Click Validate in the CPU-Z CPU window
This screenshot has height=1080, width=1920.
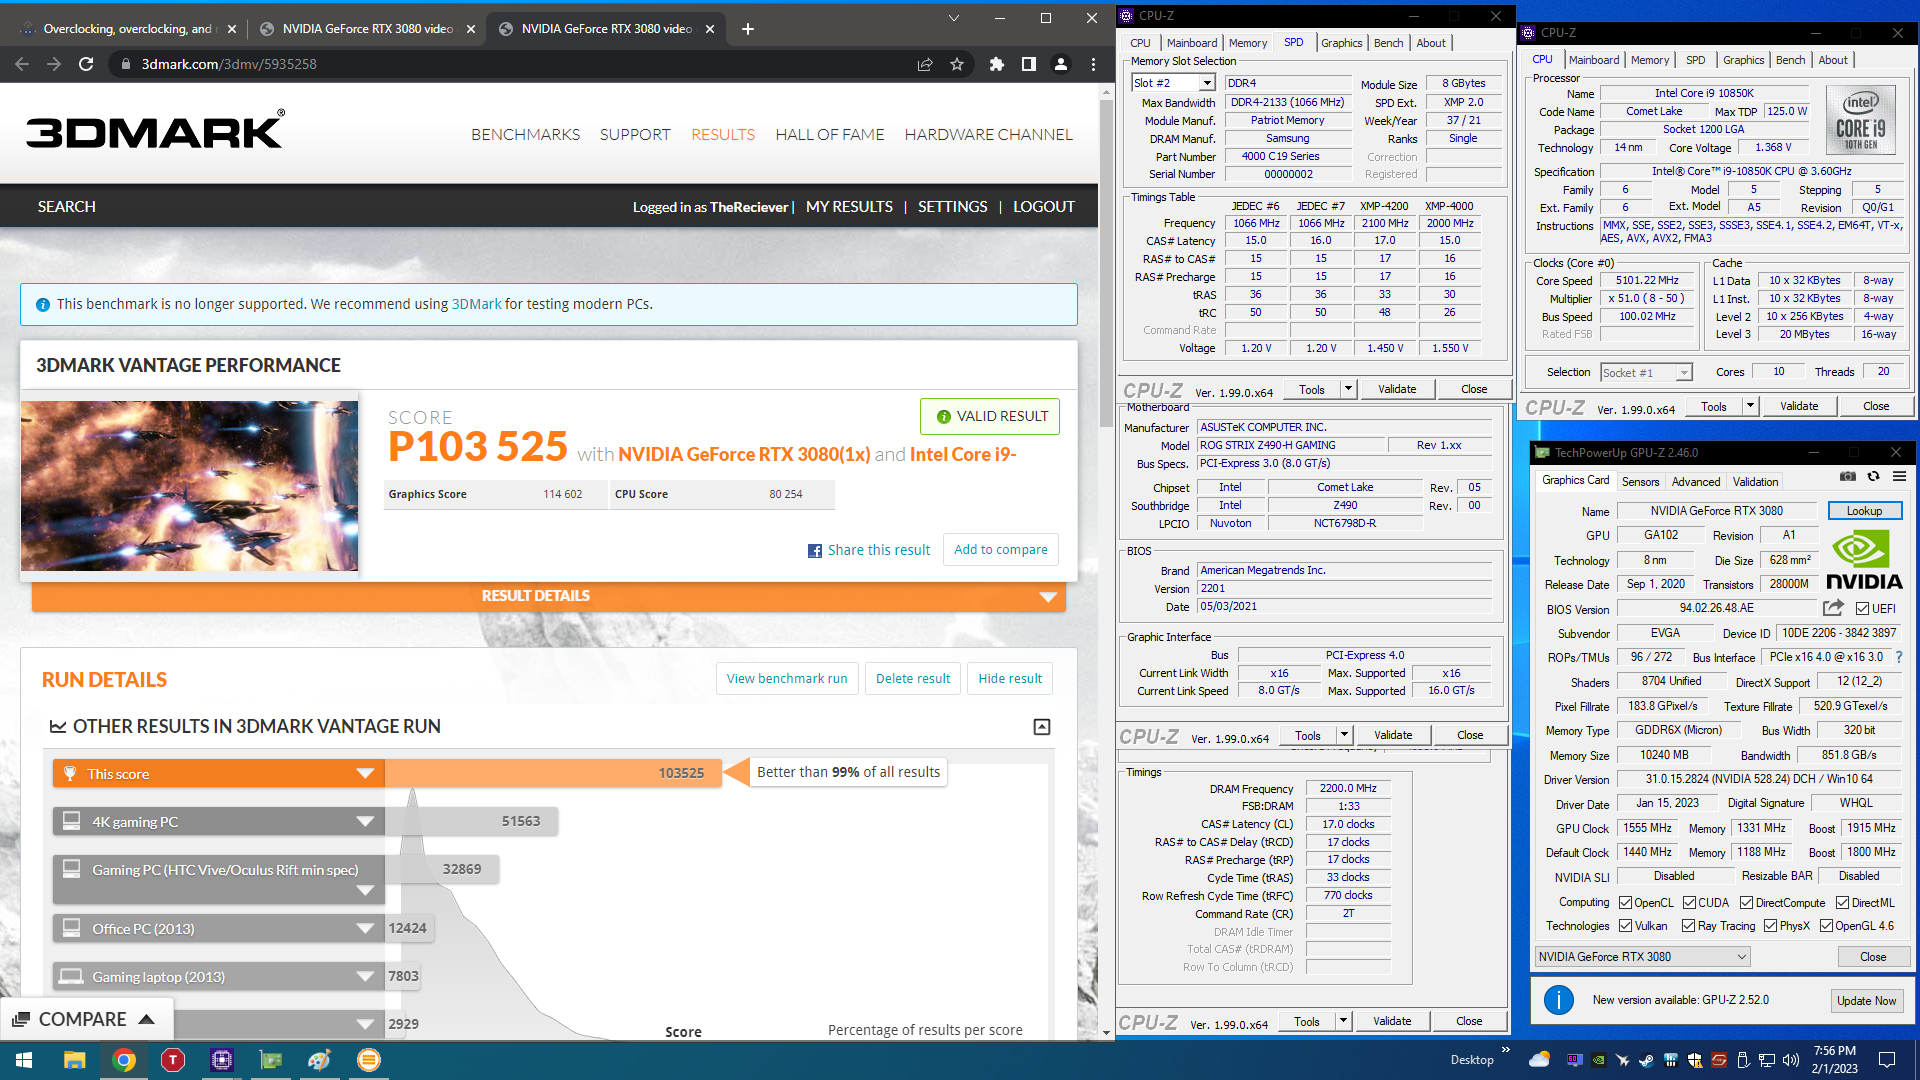click(x=1798, y=406)
